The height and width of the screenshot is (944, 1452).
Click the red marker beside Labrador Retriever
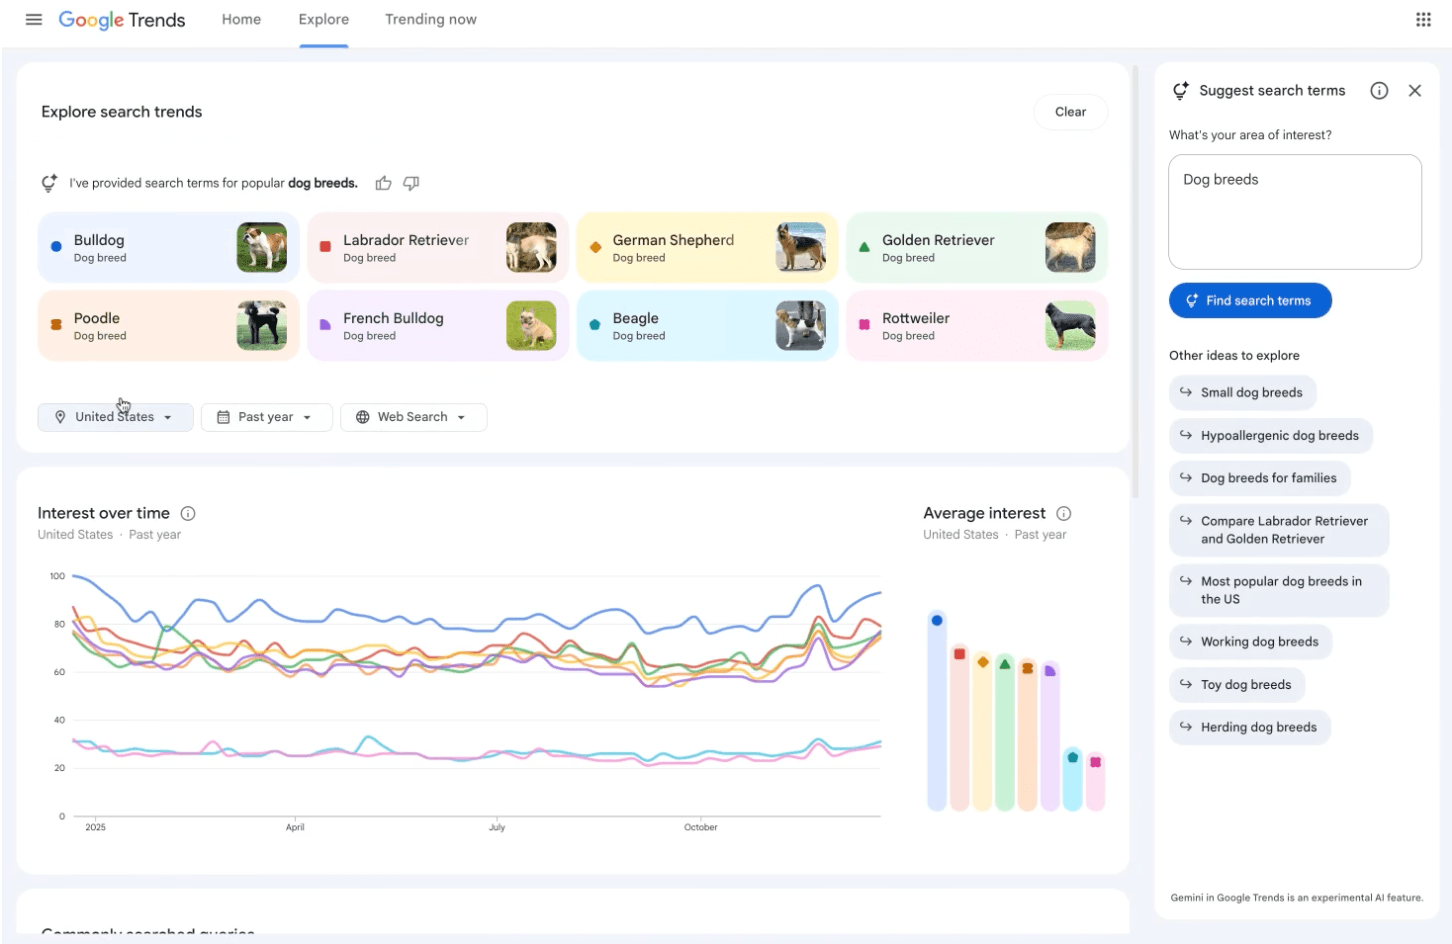324,243
